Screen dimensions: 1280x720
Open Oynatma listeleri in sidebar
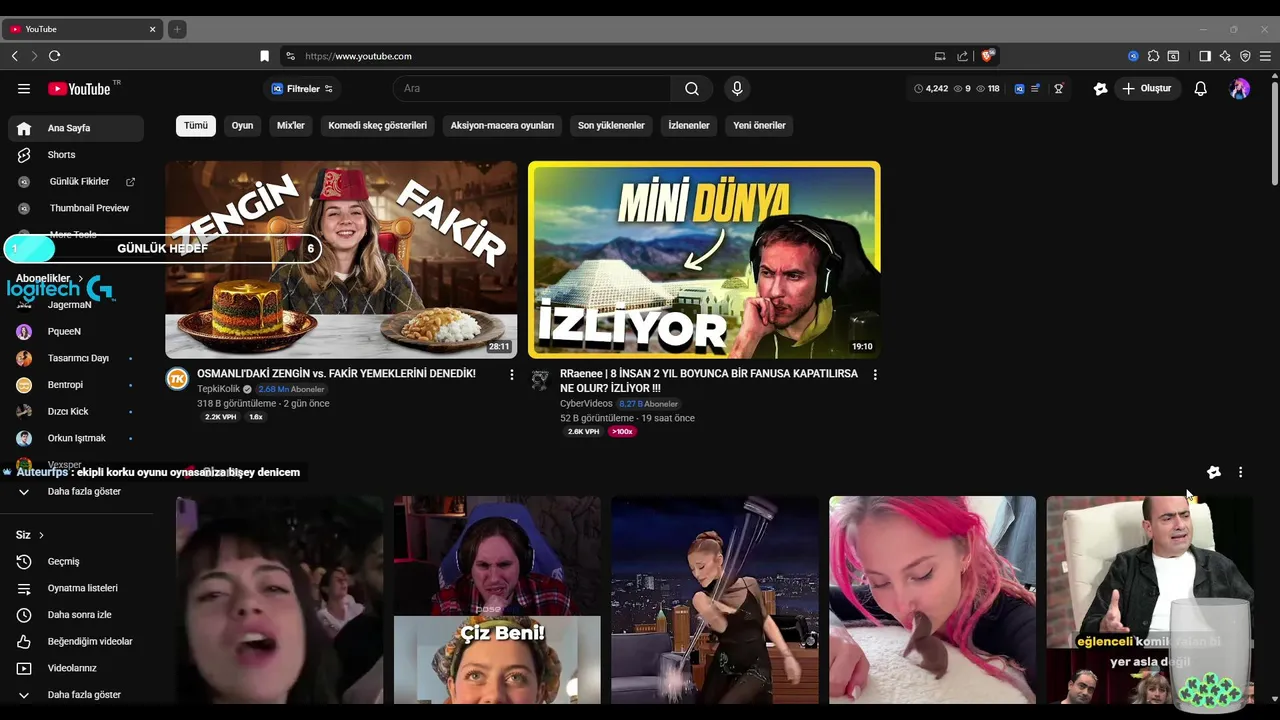[x=76, y=588]
